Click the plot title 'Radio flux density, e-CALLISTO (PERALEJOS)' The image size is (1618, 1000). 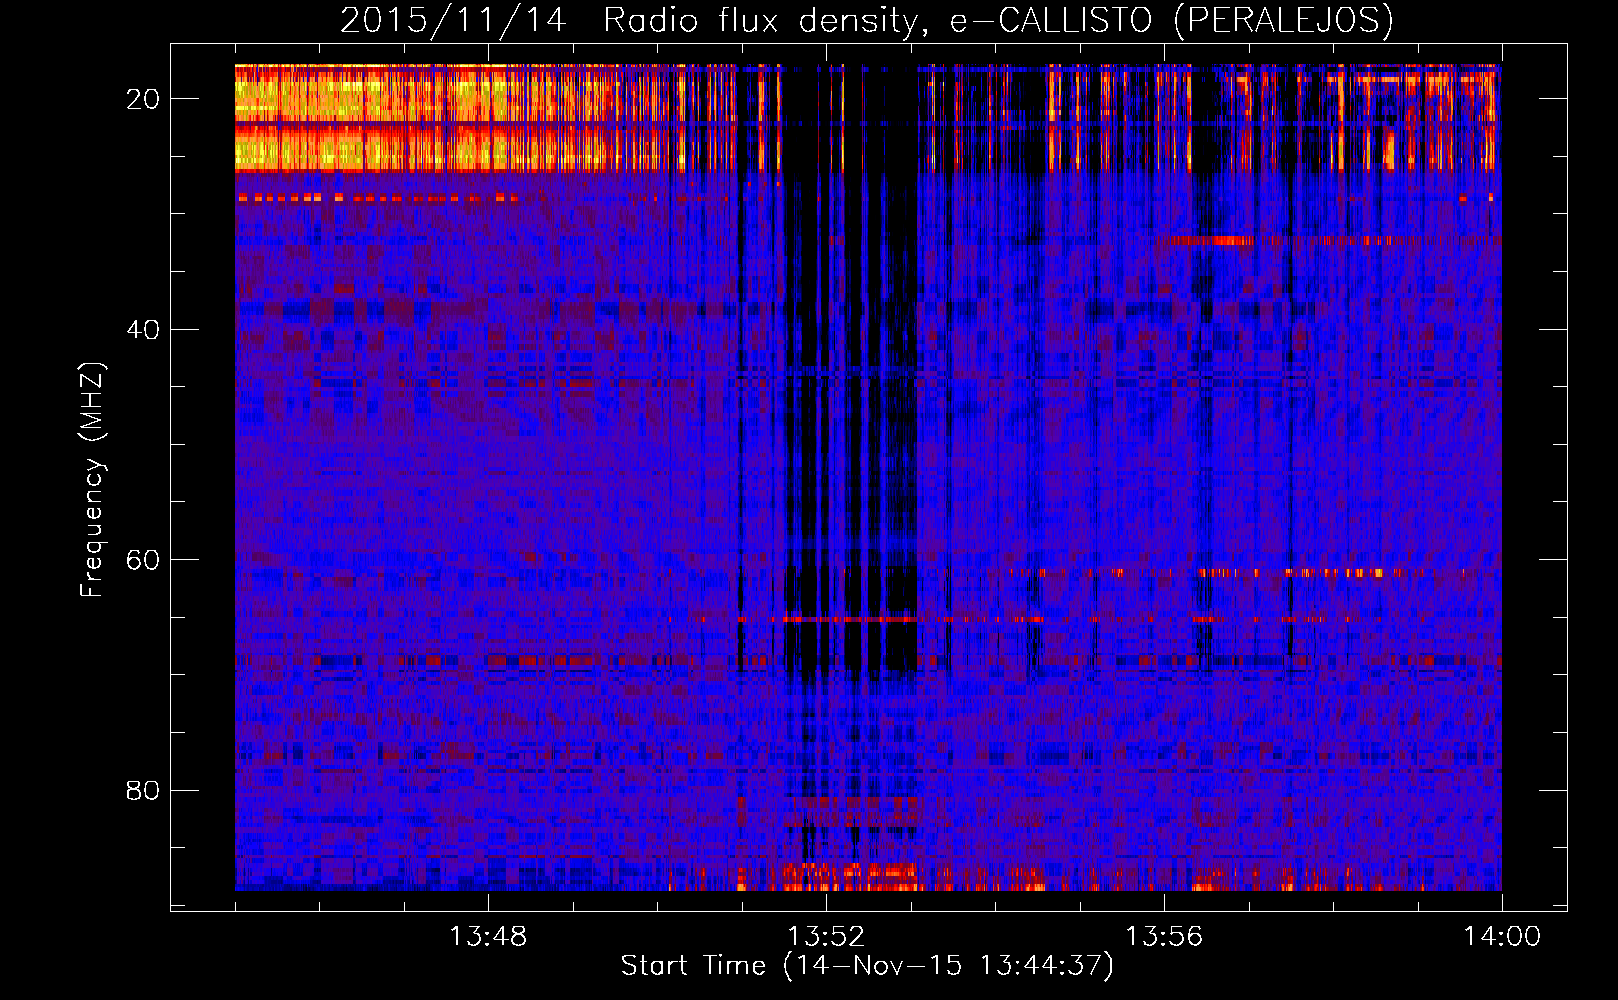pos(998,20)
